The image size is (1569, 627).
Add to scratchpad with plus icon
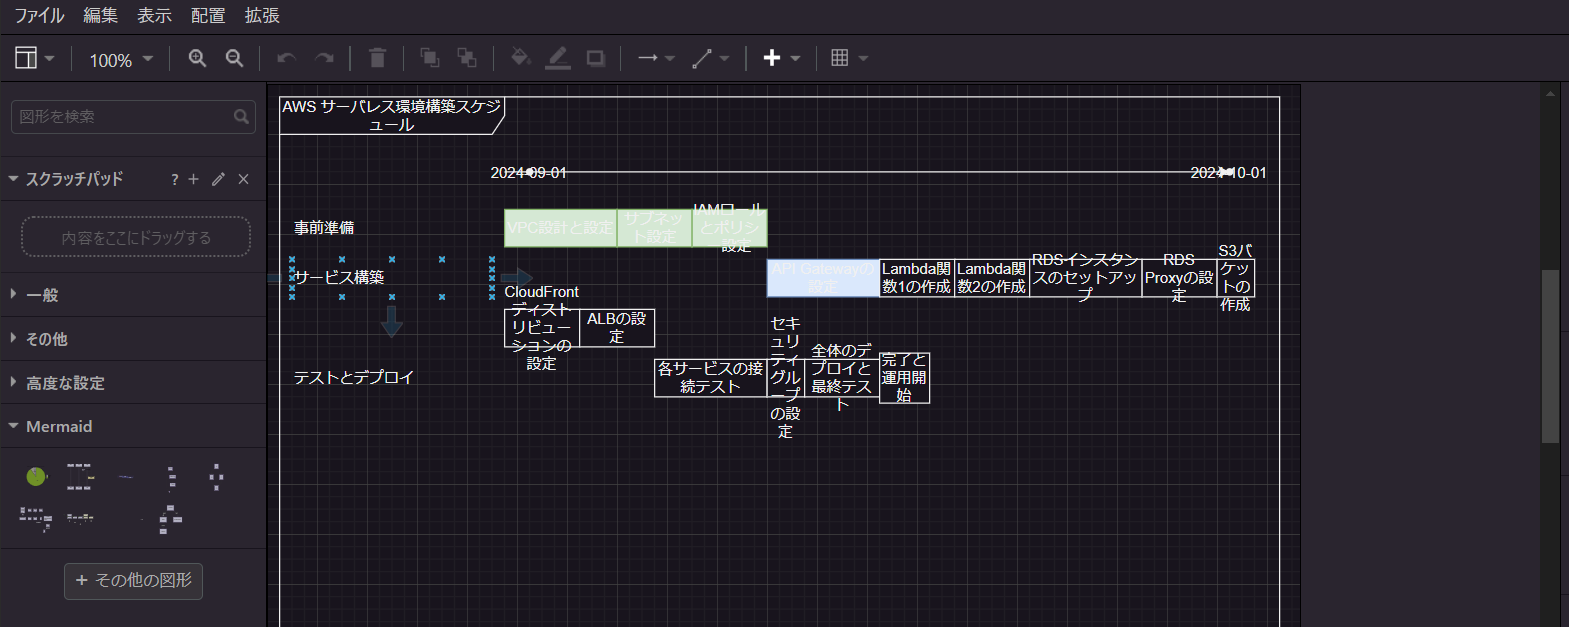click(x=193, y=179)
